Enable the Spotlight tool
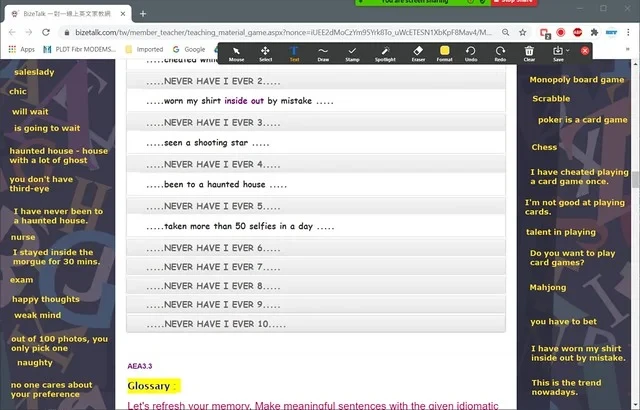Viewport: 640px width, 410px height. tap(385, 54)
